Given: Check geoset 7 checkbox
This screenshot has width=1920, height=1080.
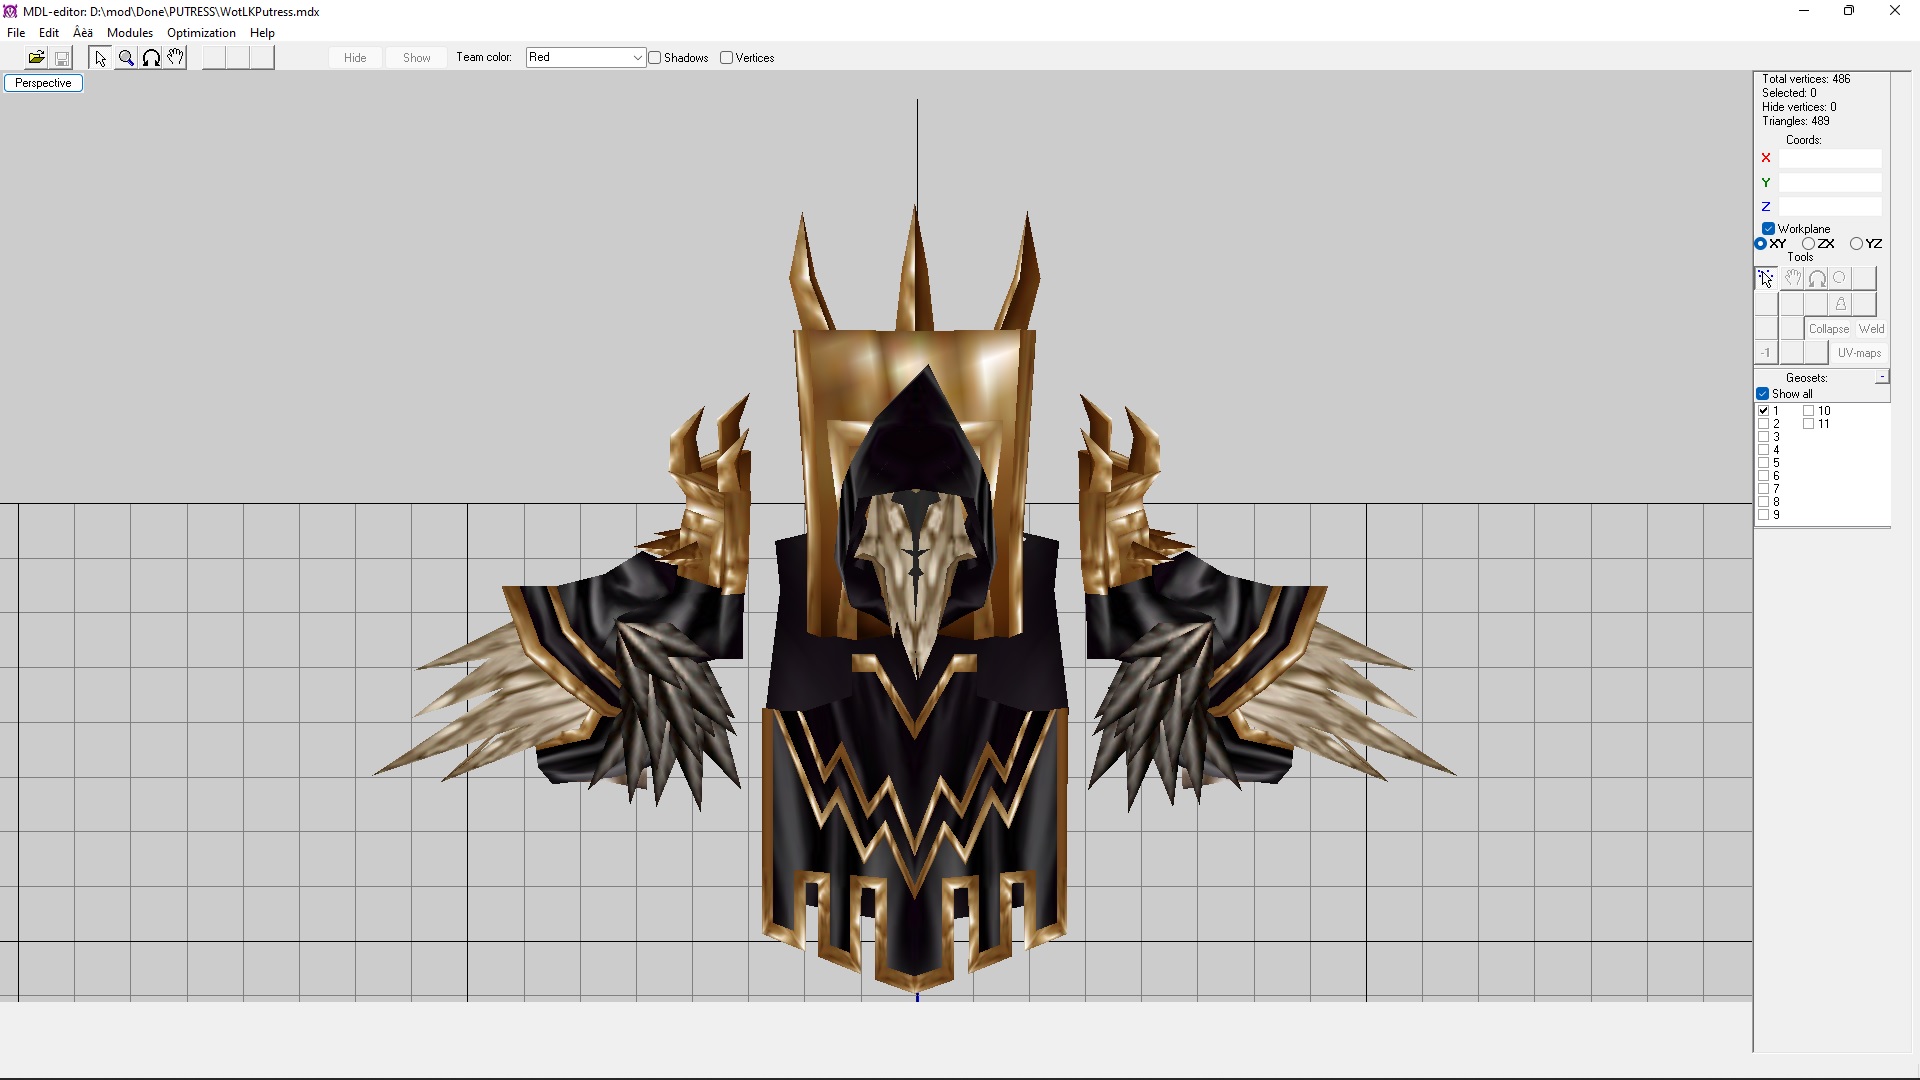Looking at the screenshot, I should [x=1764, y=489].
